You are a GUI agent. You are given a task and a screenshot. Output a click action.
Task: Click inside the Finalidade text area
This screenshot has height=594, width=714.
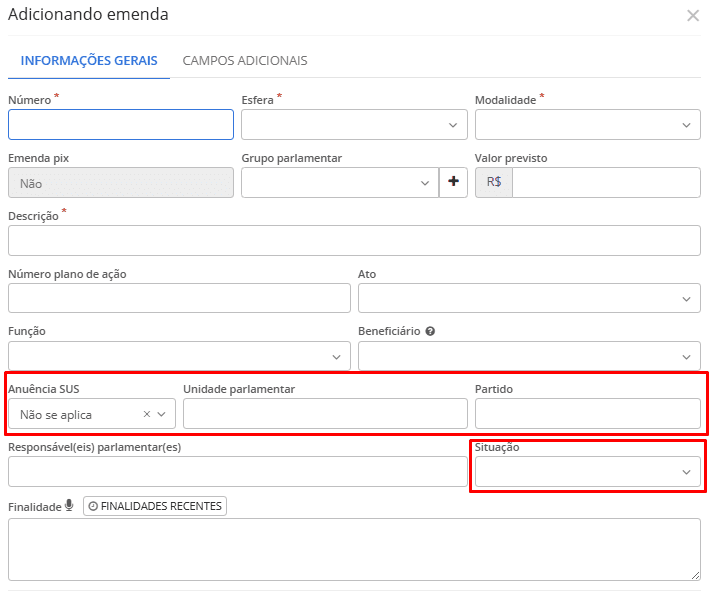coord(354,548)
